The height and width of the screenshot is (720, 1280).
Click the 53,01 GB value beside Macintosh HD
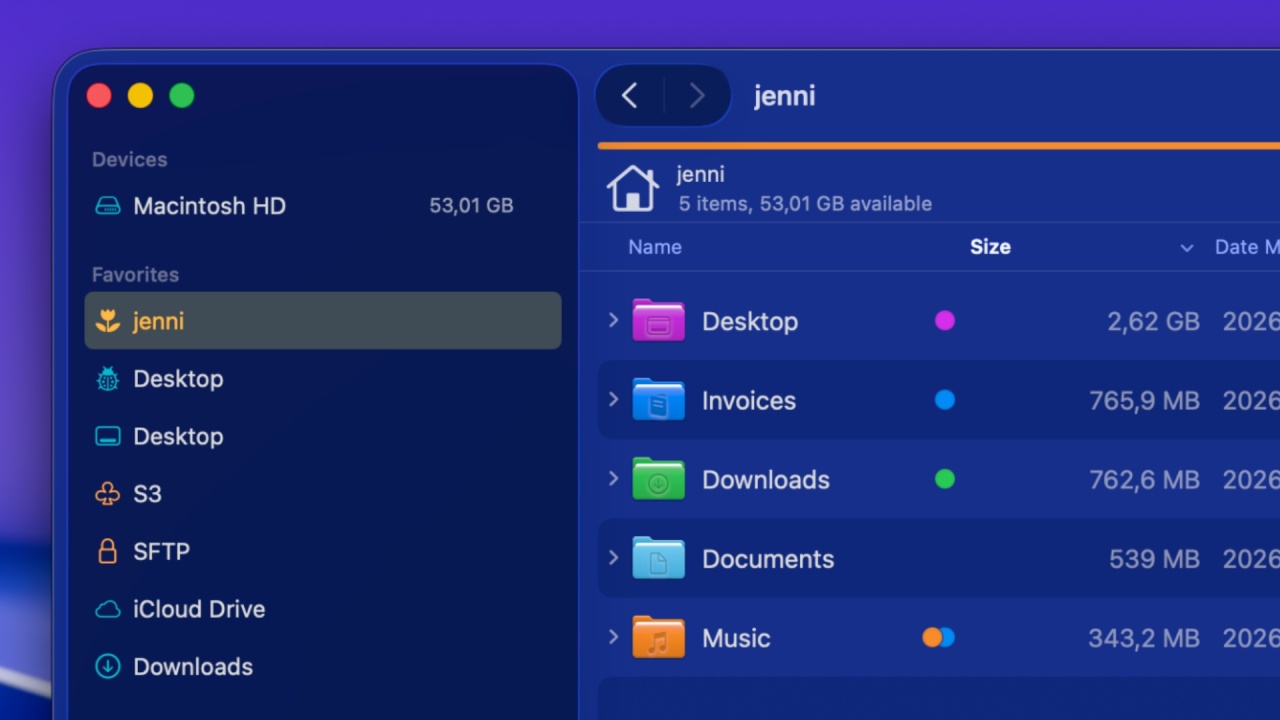(x=471, y=206)
